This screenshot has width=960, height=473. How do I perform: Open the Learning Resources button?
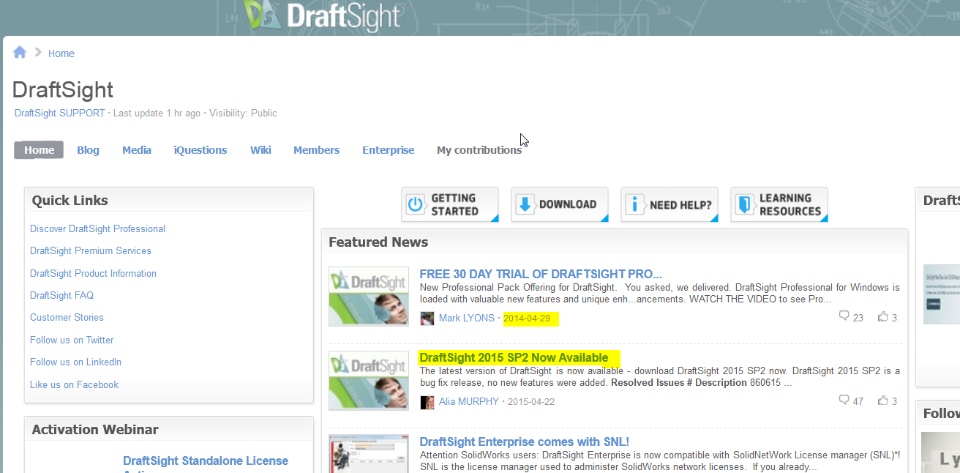click(x=779, y=204)
